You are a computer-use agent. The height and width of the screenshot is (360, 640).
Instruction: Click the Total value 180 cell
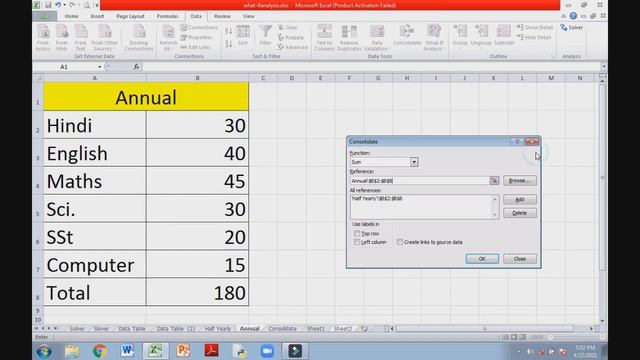pyautogui.click(x=198, y=293)
